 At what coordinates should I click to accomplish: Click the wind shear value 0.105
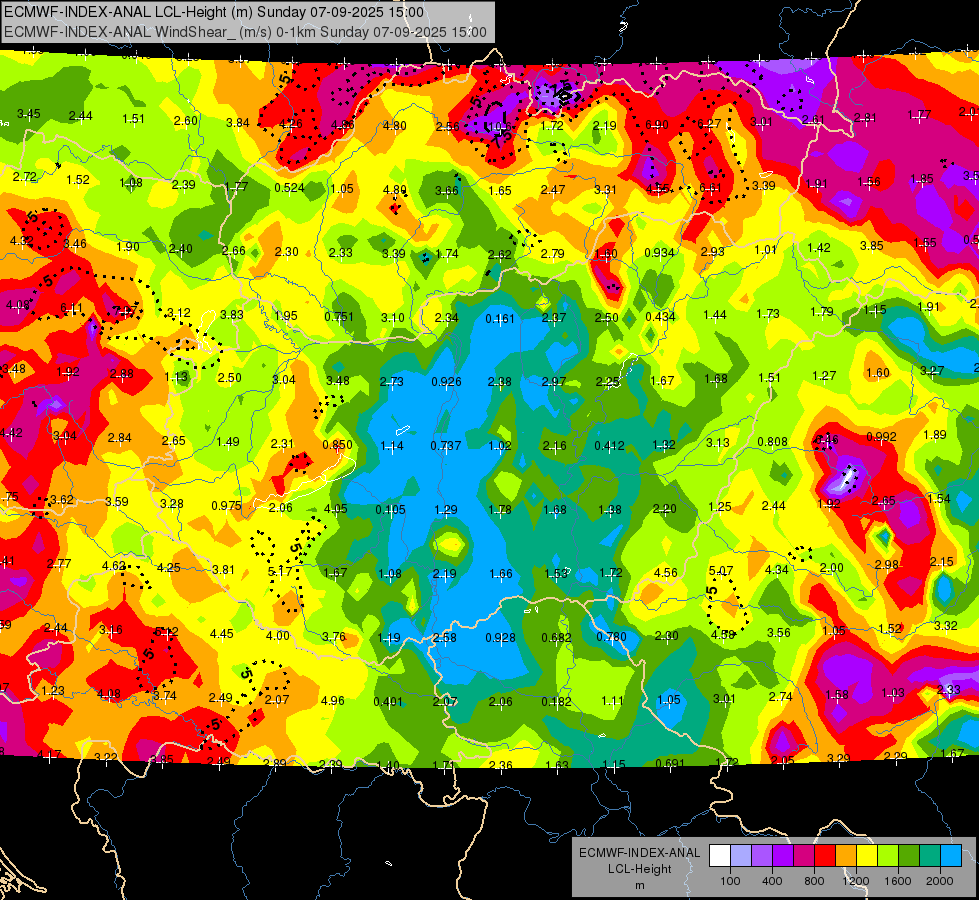390,510
